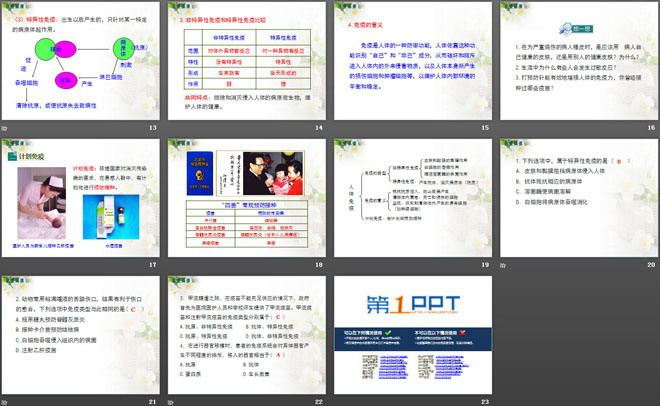Click animation star icon under slide 13
The height and width of the screenshot is (406, 660).
(x=5, y=128)
